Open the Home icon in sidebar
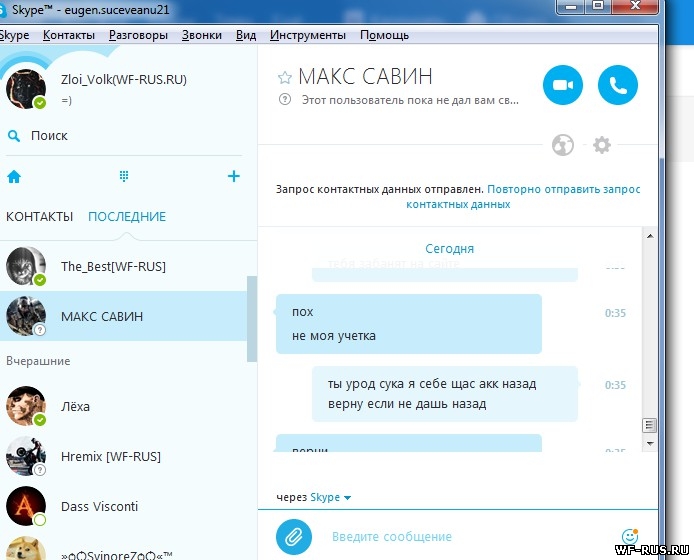This screenshot has width=694, height=560. [x=14, y=177]
